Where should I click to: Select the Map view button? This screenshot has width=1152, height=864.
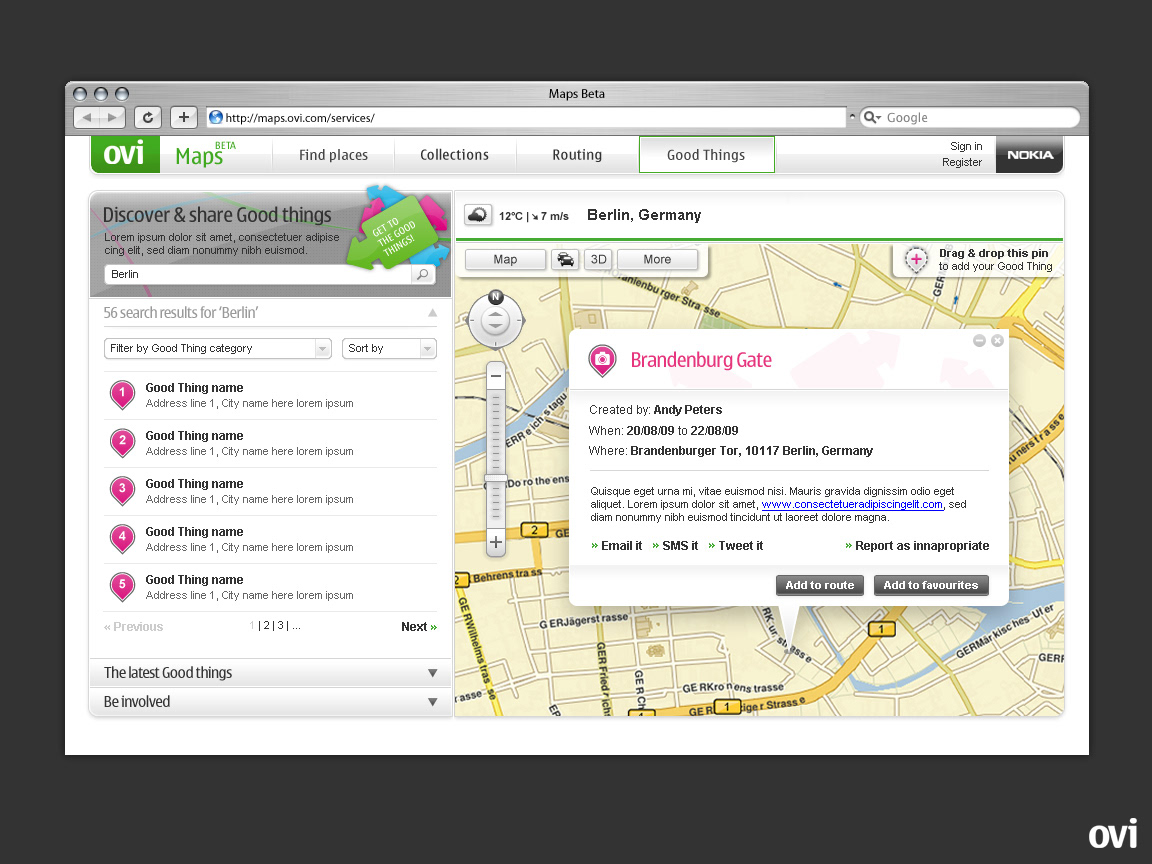pos(505,259)
